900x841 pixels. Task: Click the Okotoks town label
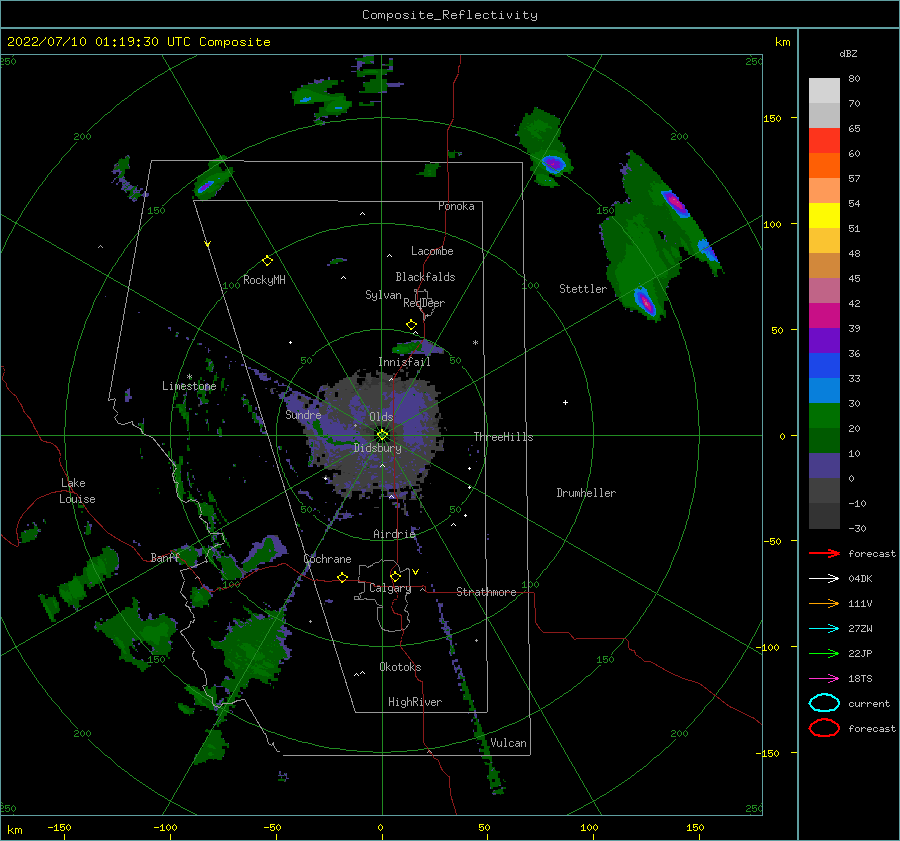400,667
